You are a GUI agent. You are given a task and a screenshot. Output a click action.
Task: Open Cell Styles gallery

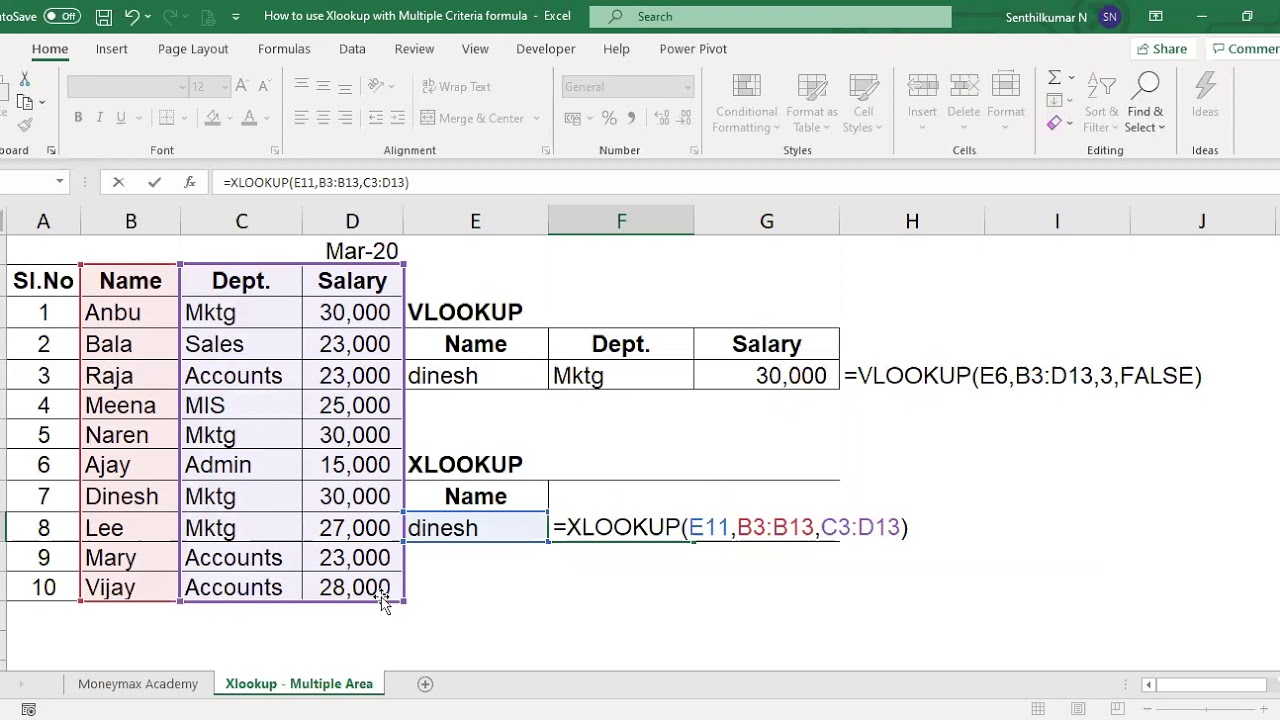[863, 103]
